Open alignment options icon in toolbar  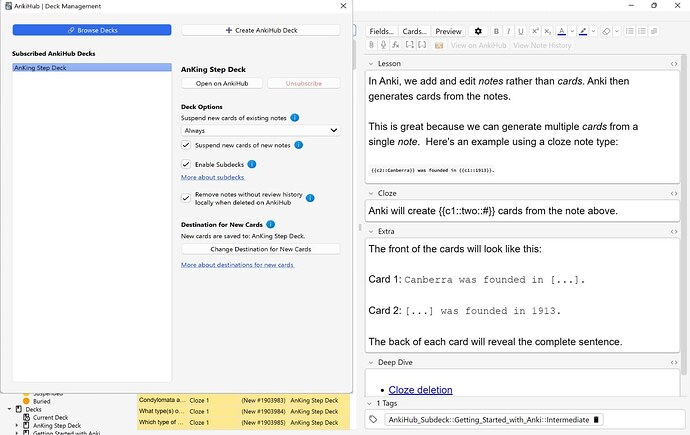pos(654,31)
